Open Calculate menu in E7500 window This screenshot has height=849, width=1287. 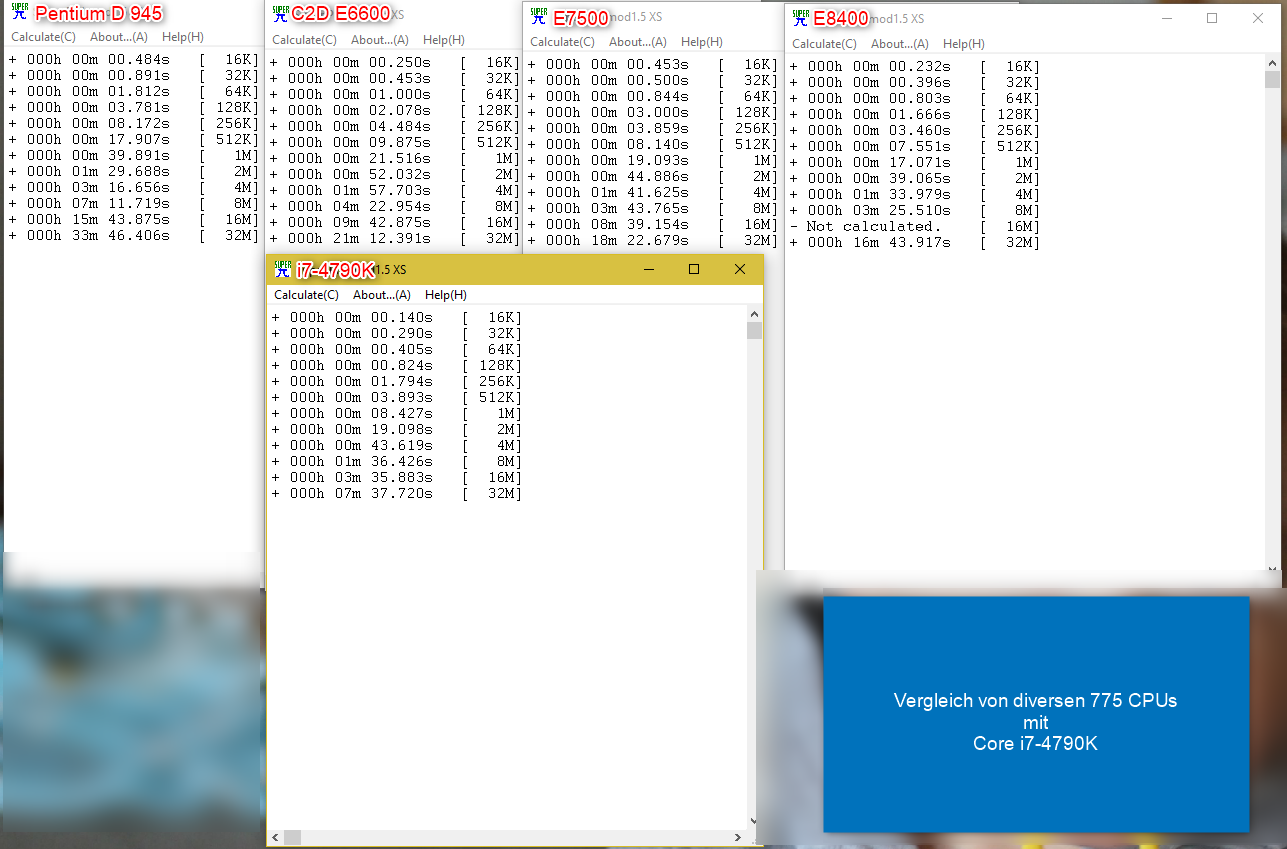pos(562,42)
